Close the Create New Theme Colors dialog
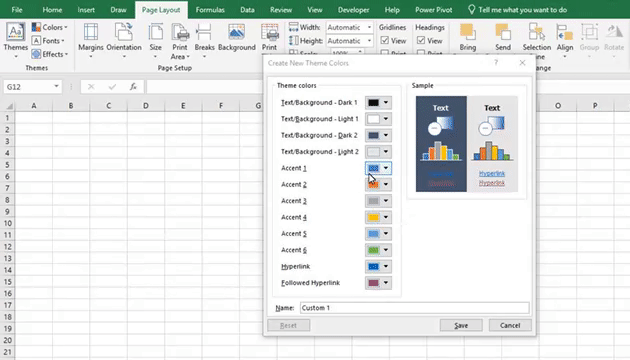630x360 pixels. (522, 63)
